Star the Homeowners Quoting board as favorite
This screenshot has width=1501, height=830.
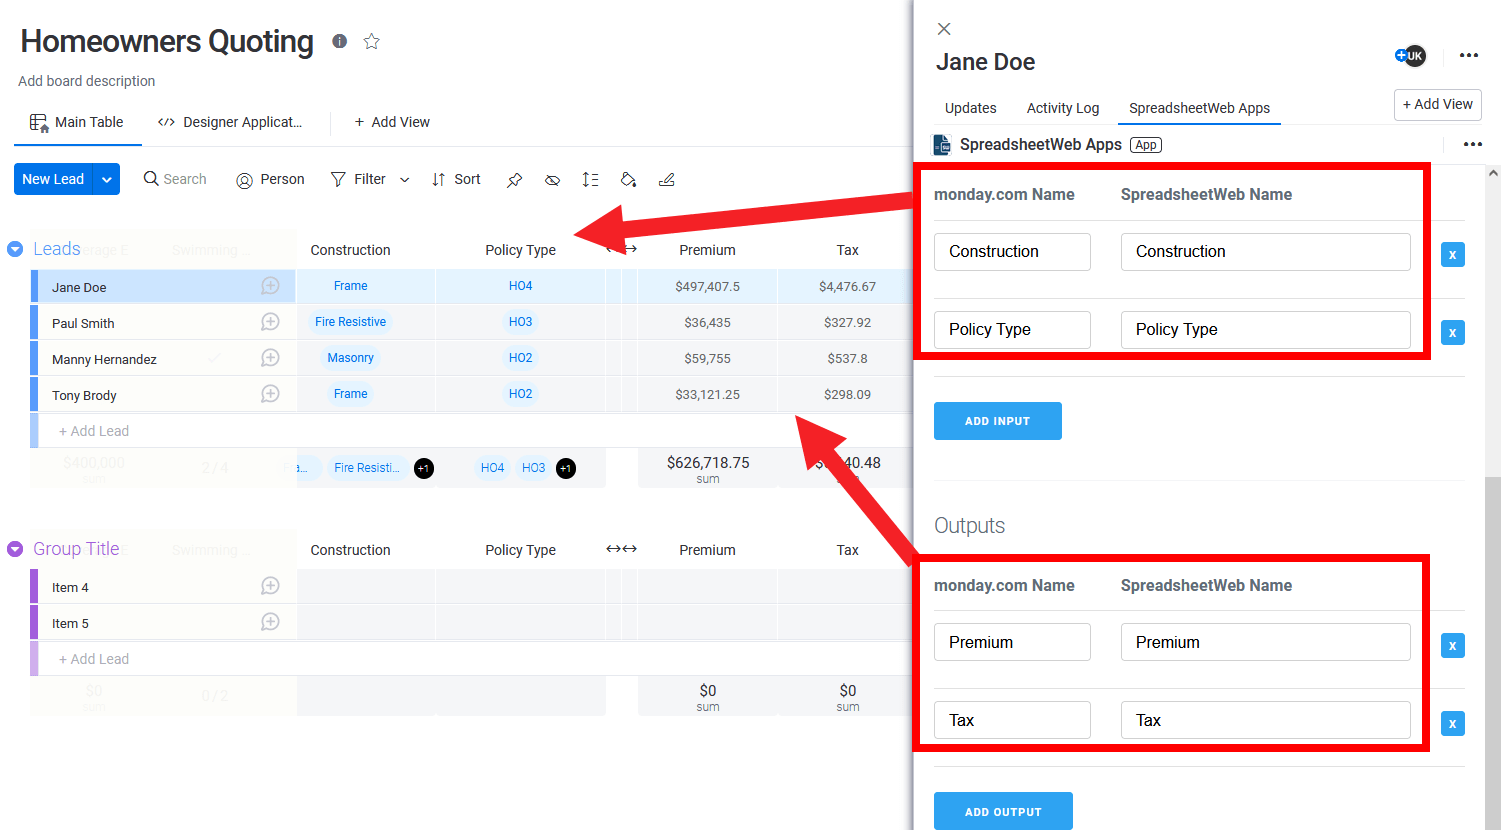[x=372, y=41]
